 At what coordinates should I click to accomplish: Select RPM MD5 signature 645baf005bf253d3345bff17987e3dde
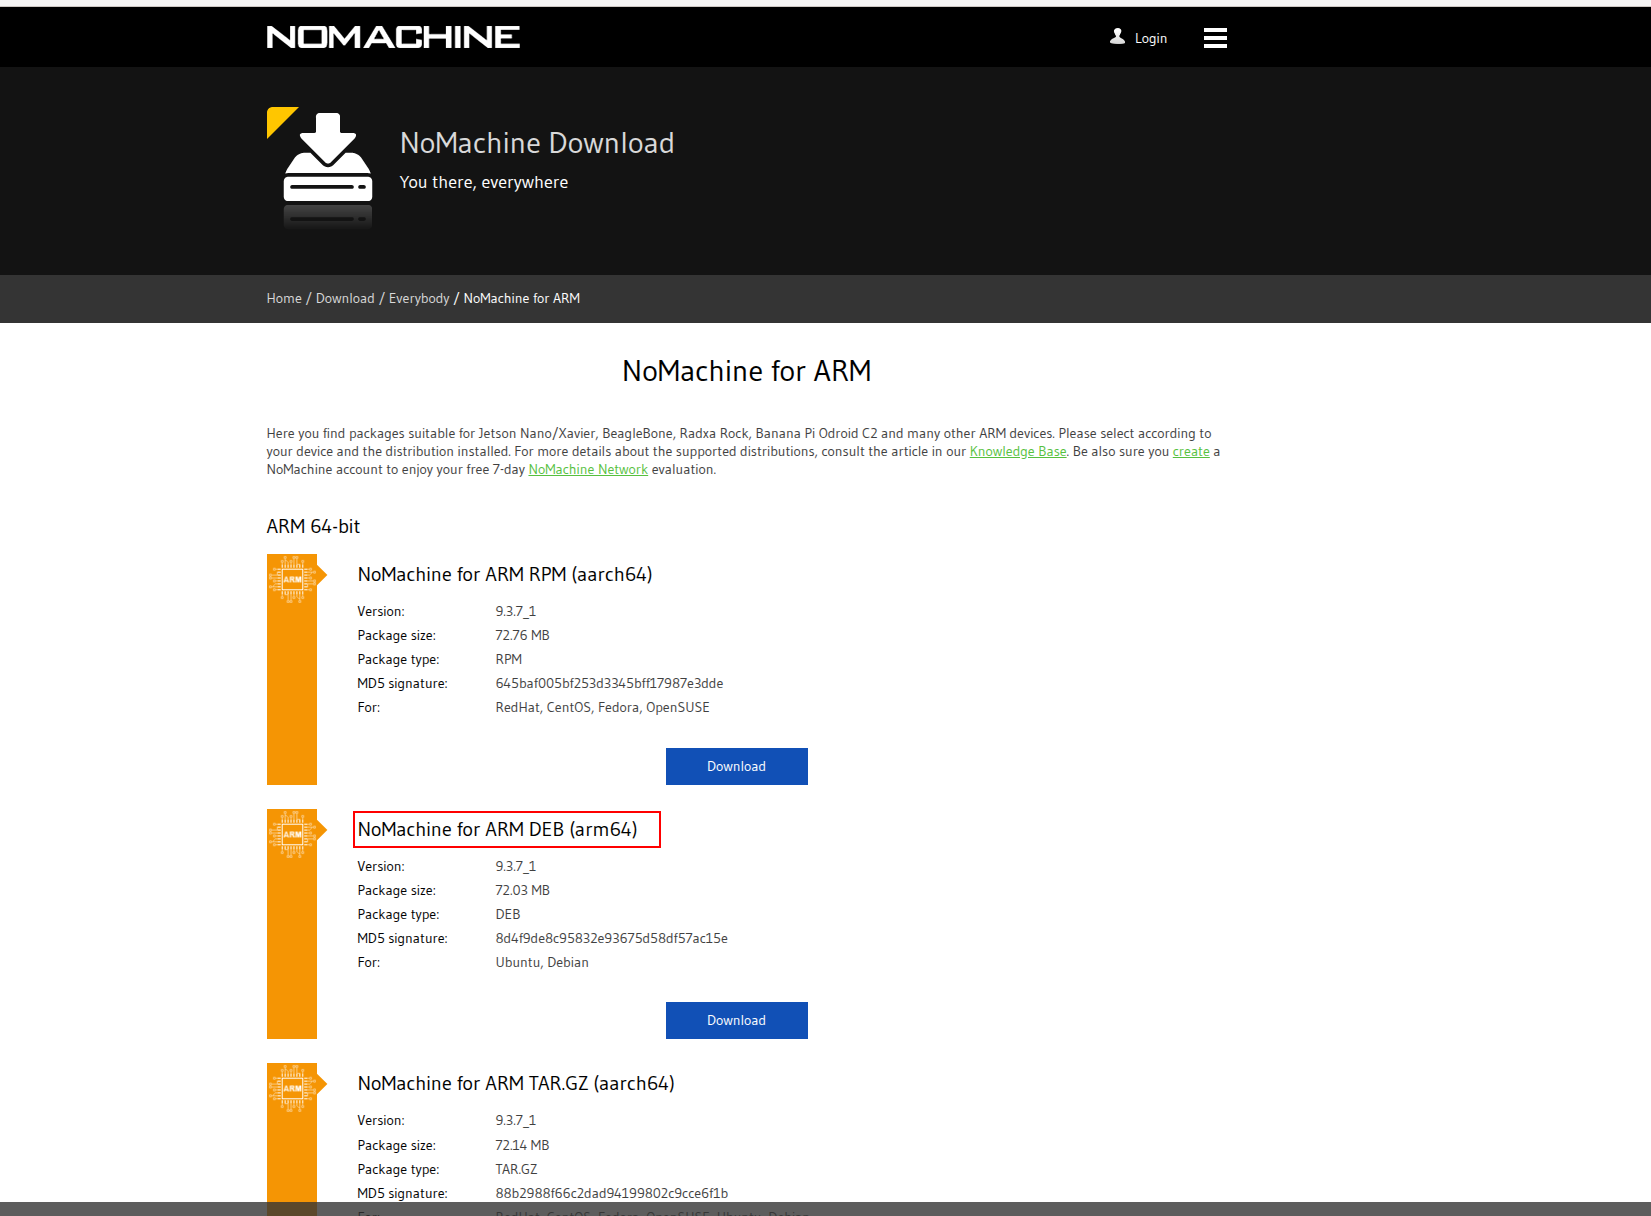point(609,684)
